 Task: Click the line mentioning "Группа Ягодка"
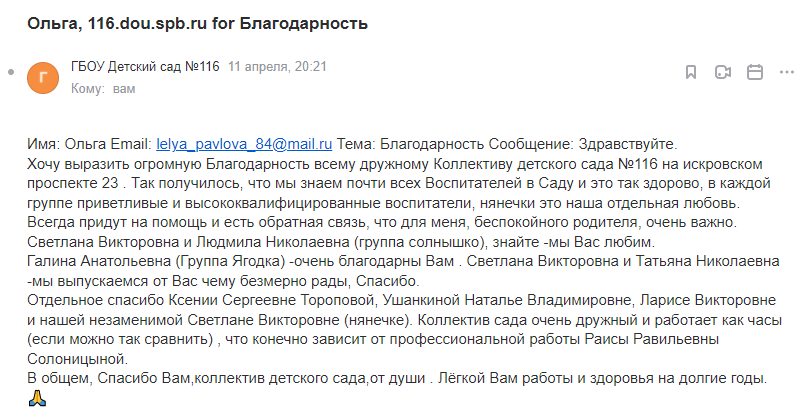(x=403, y=261)
